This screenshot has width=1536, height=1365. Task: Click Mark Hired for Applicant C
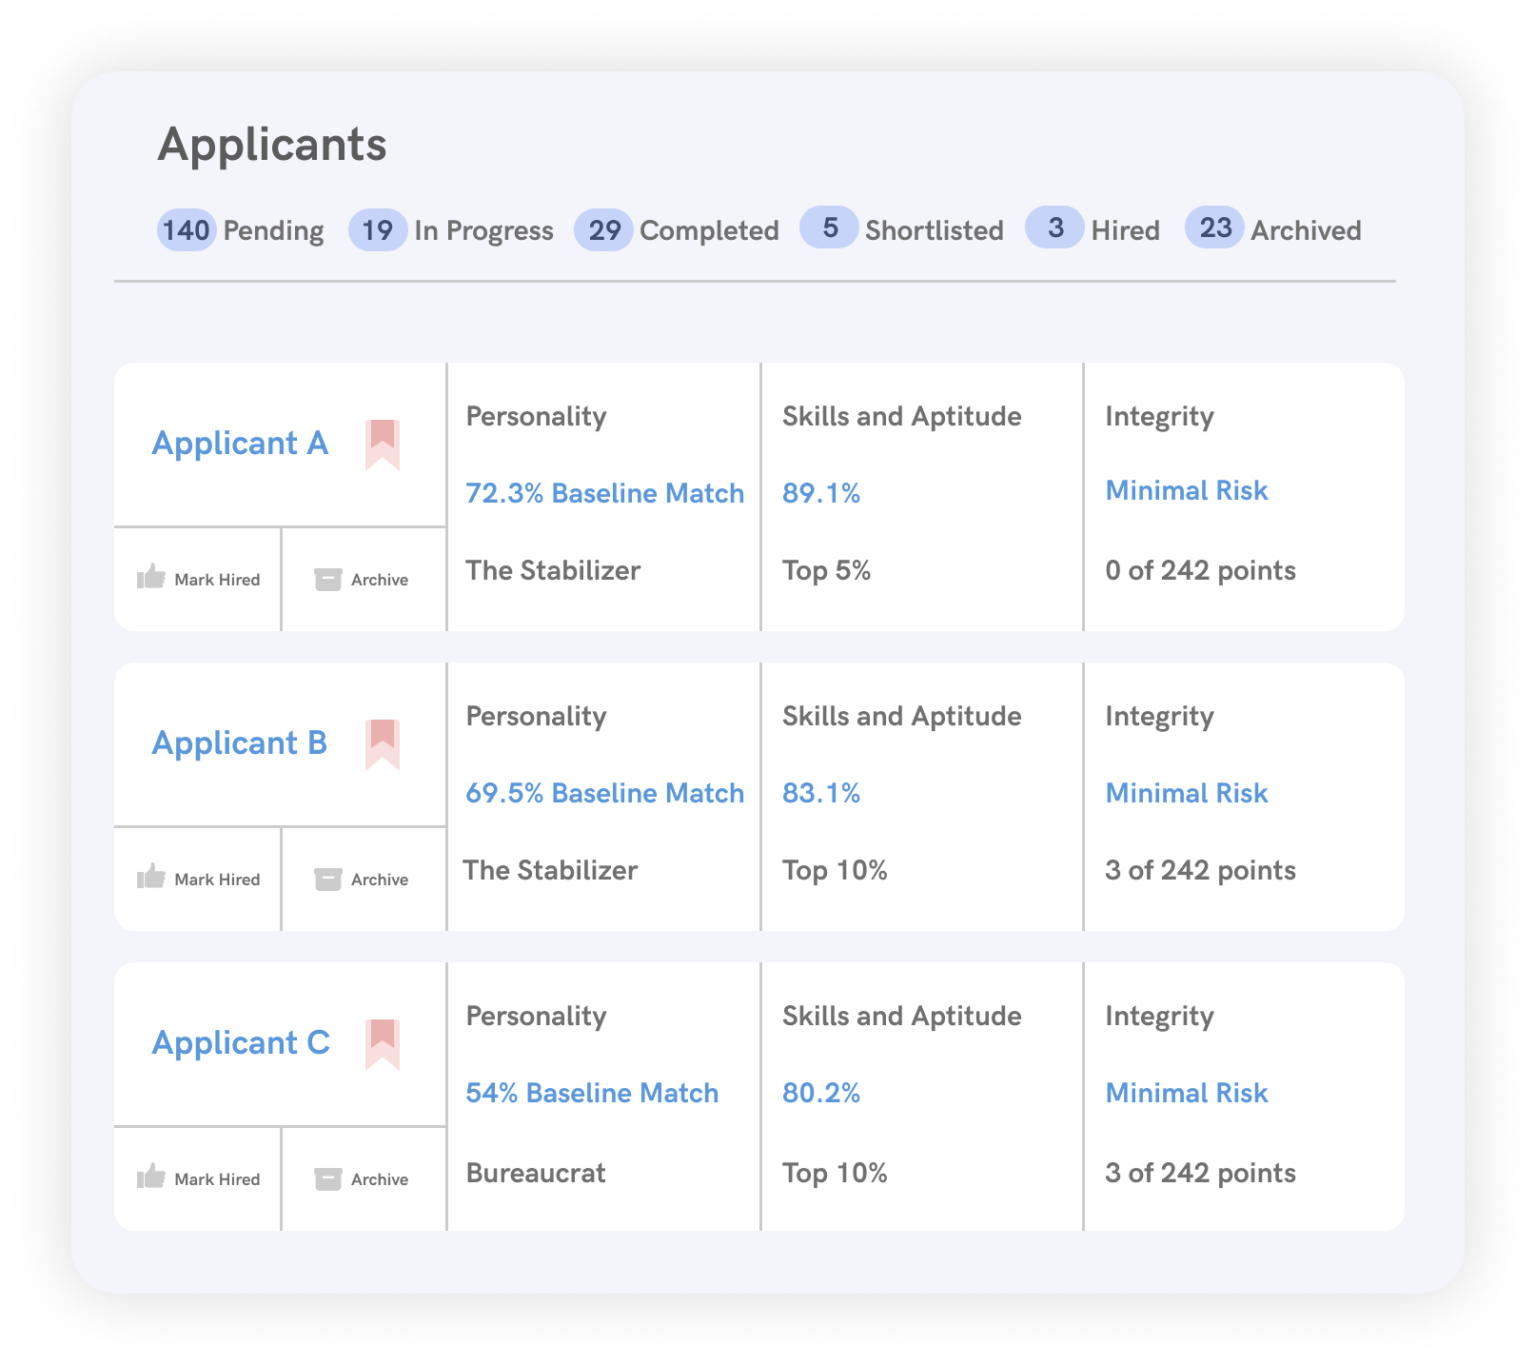click(x=198, y=1178)
